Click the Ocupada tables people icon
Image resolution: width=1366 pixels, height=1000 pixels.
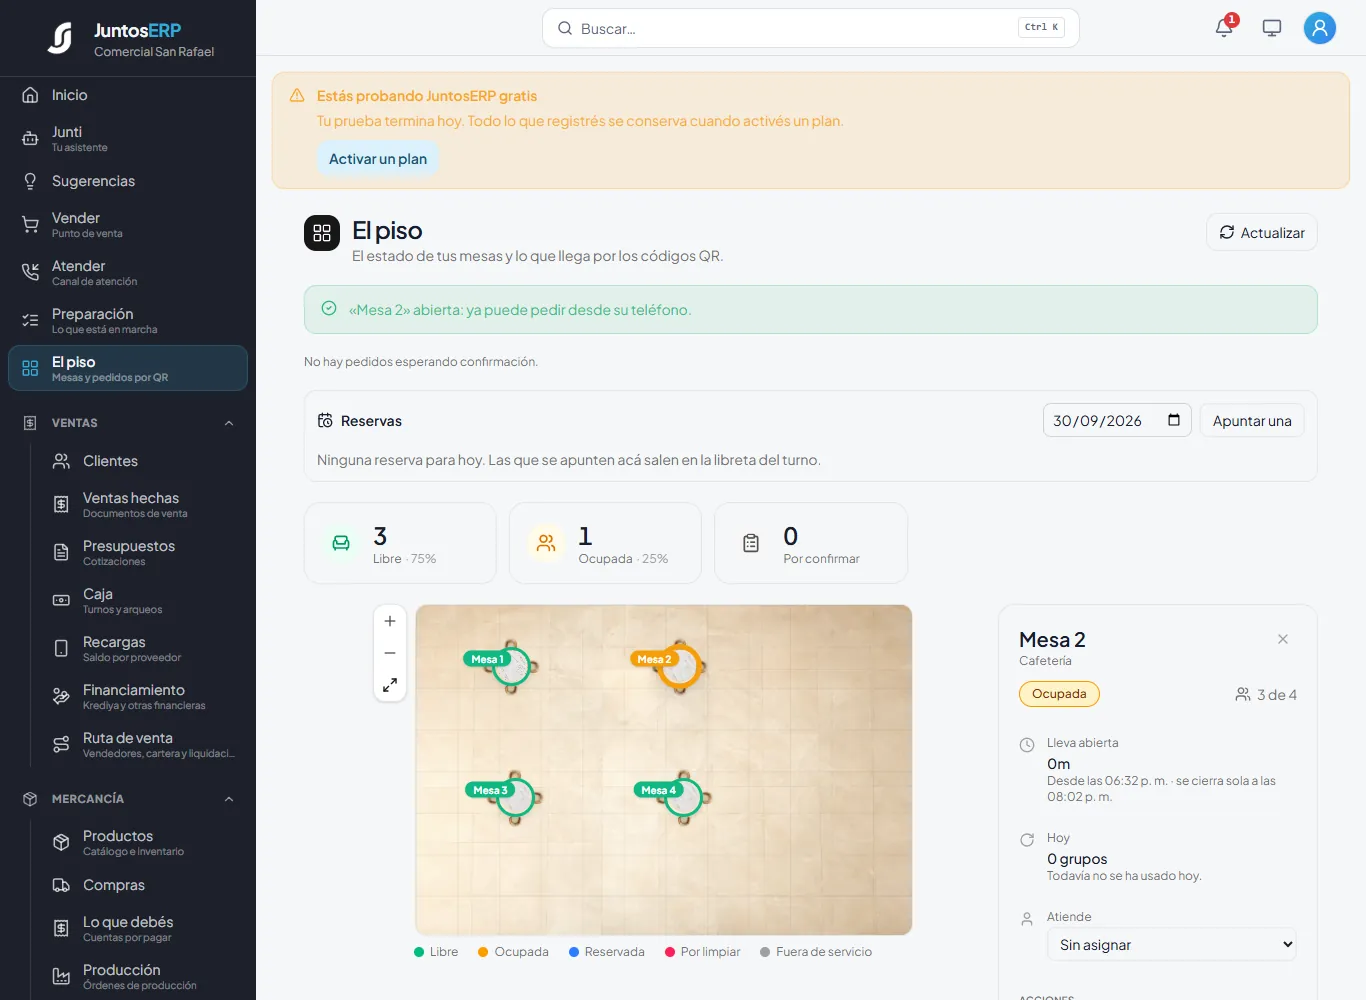[x=546, y=543]
